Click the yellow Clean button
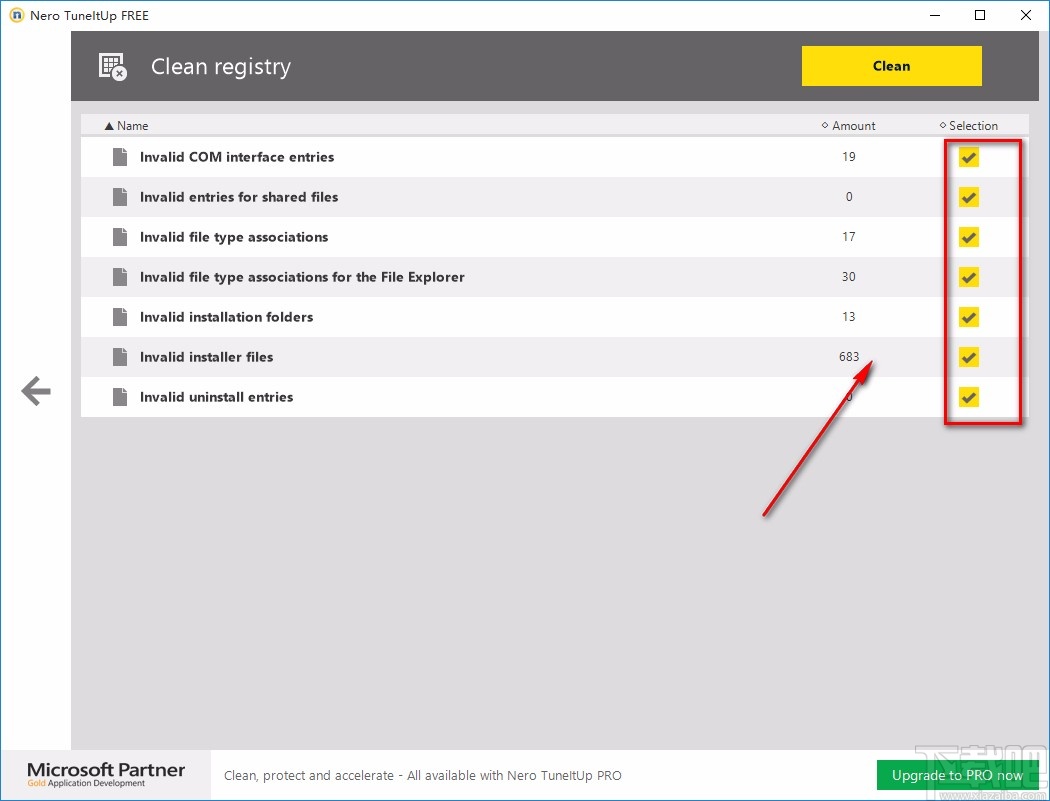The height and width of the screenshot is (801, 1050). (x=891, y=66)
